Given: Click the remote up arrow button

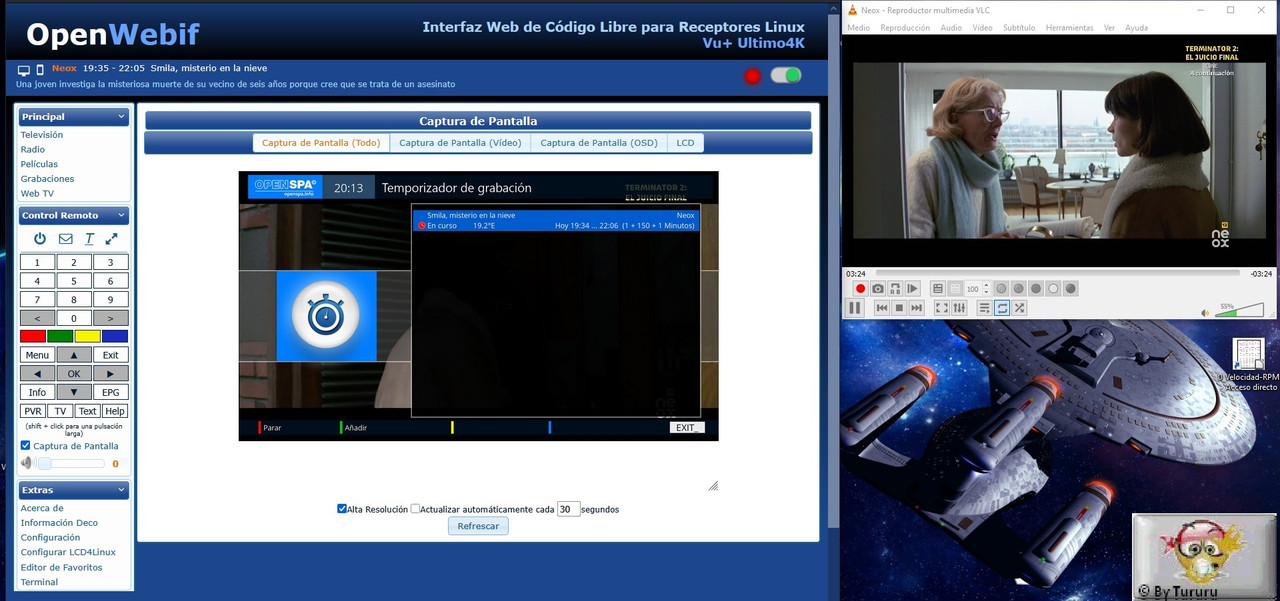Looking at the screenshot, I should (74, 355).
